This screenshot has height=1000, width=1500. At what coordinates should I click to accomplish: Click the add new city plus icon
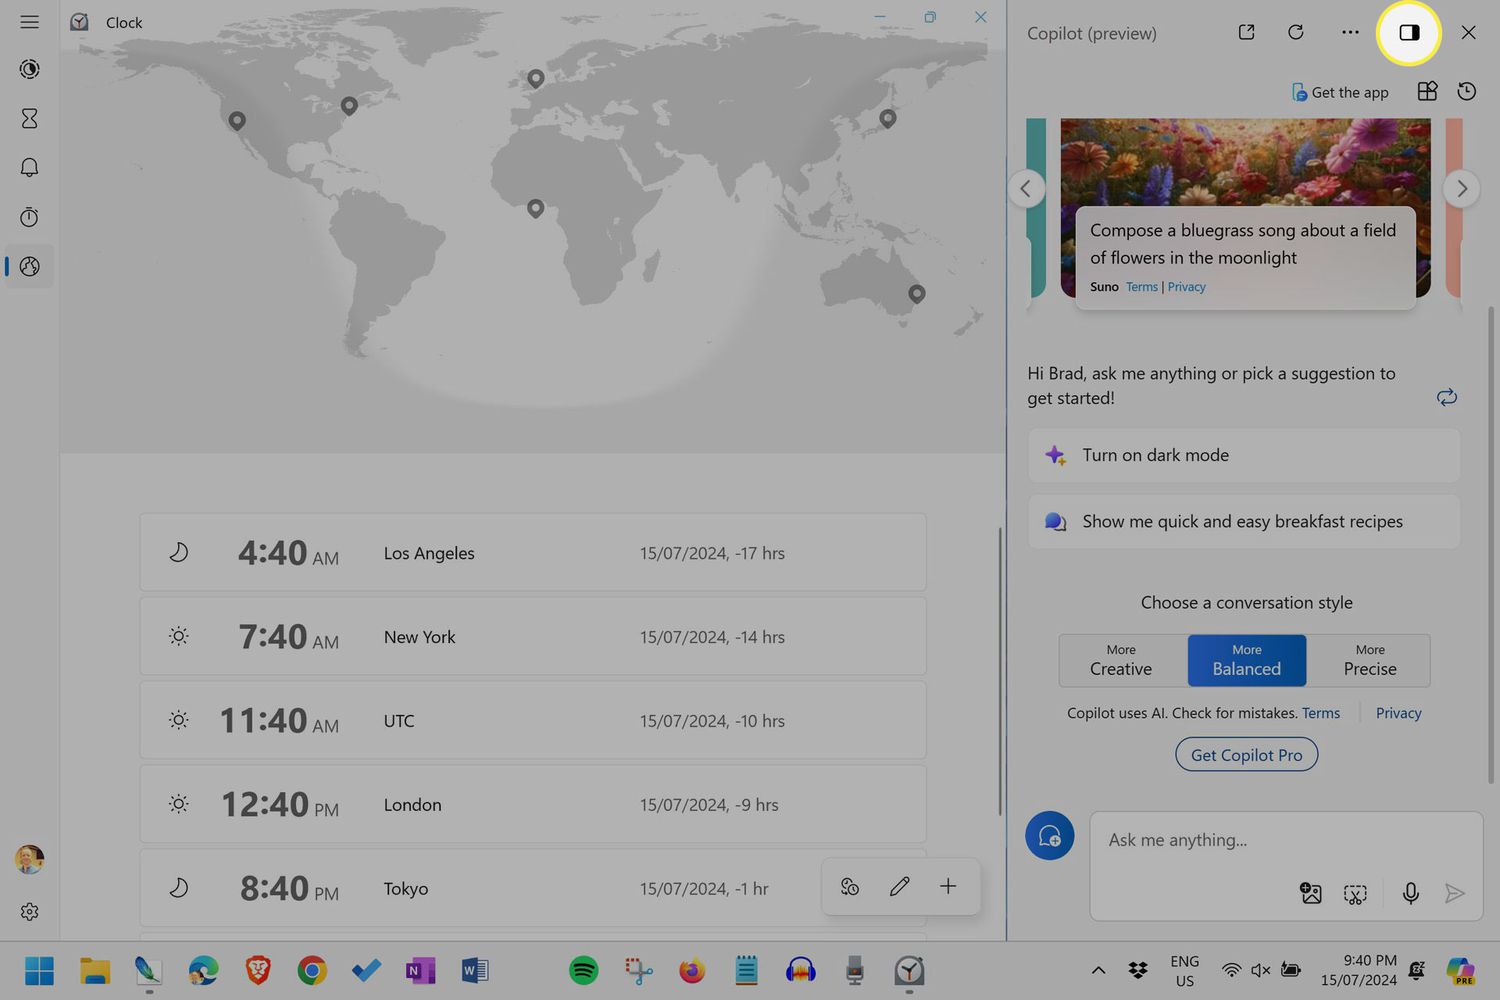(947, 886)
